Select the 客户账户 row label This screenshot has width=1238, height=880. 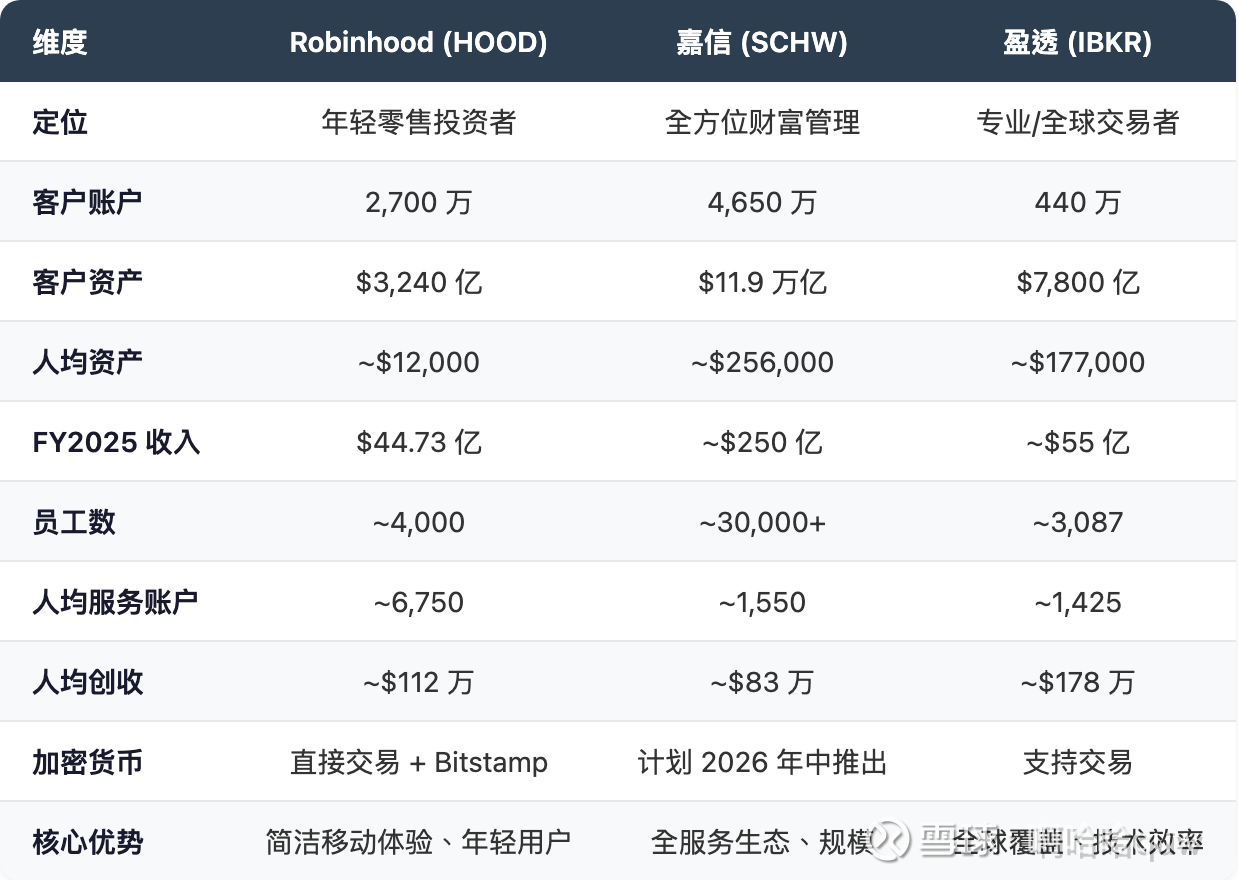click(87, 202)
